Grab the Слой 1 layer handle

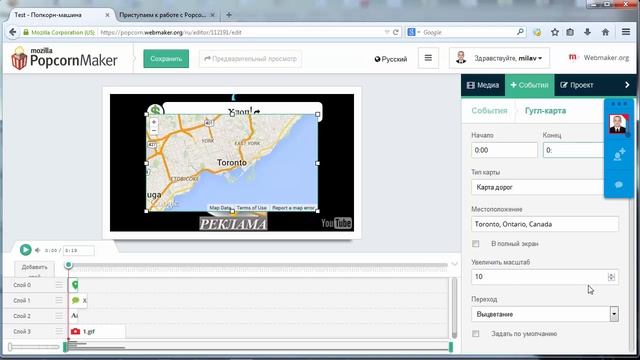click(59, 300)
